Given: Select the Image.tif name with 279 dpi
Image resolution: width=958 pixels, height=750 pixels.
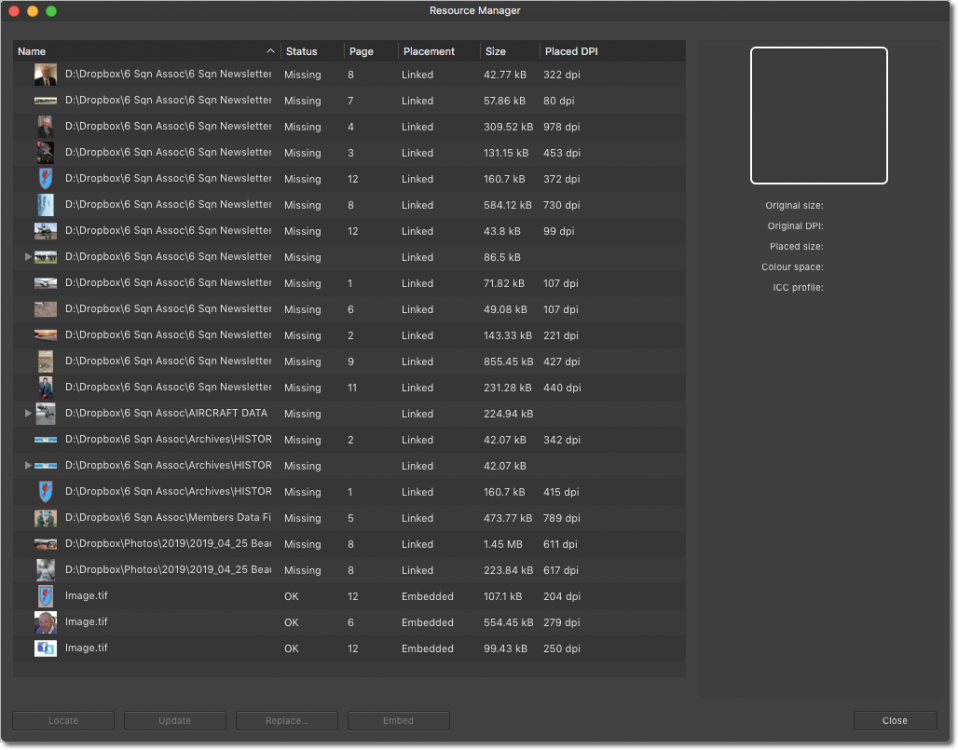Looking at the screenshot, I should click(86, 622).
